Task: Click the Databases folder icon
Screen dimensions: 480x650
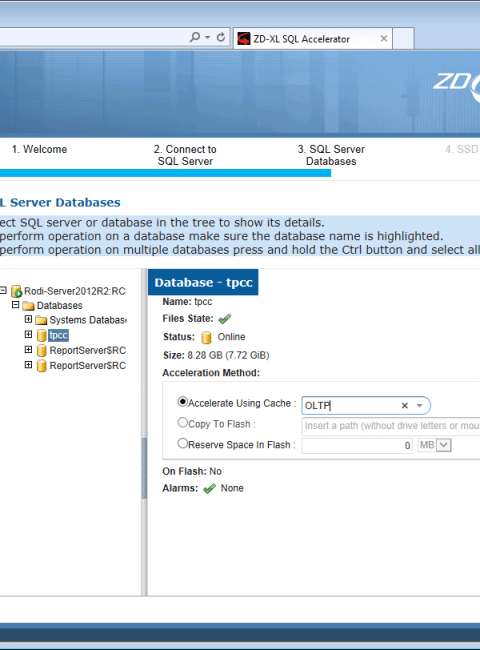Action: [x=28, y=306]
